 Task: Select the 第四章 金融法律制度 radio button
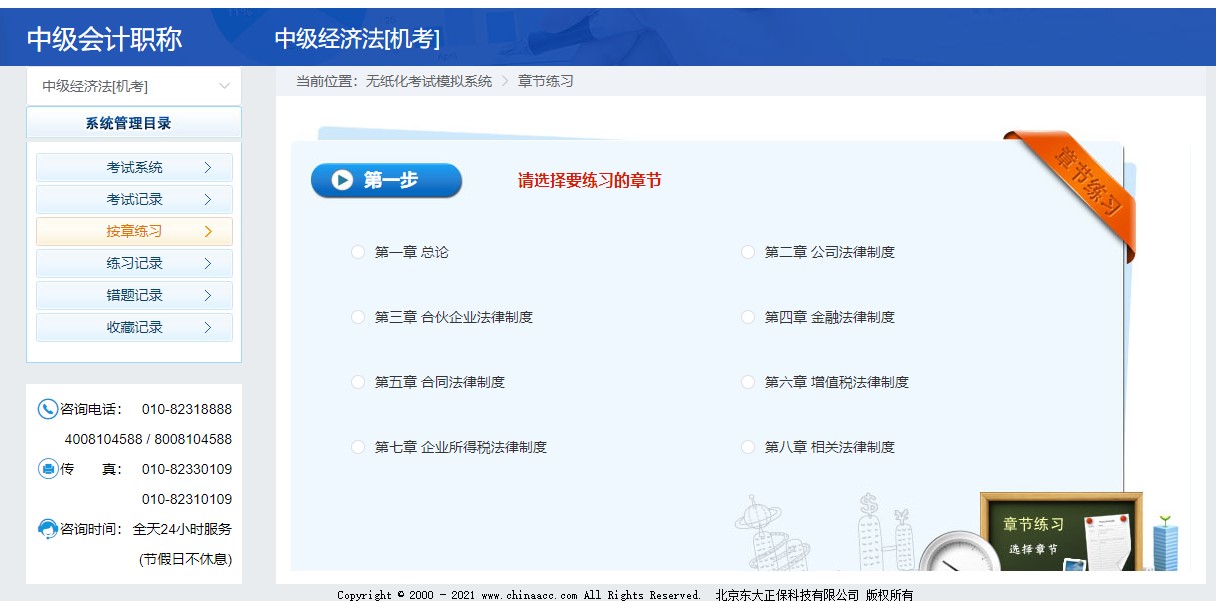[x=747, y=316]
